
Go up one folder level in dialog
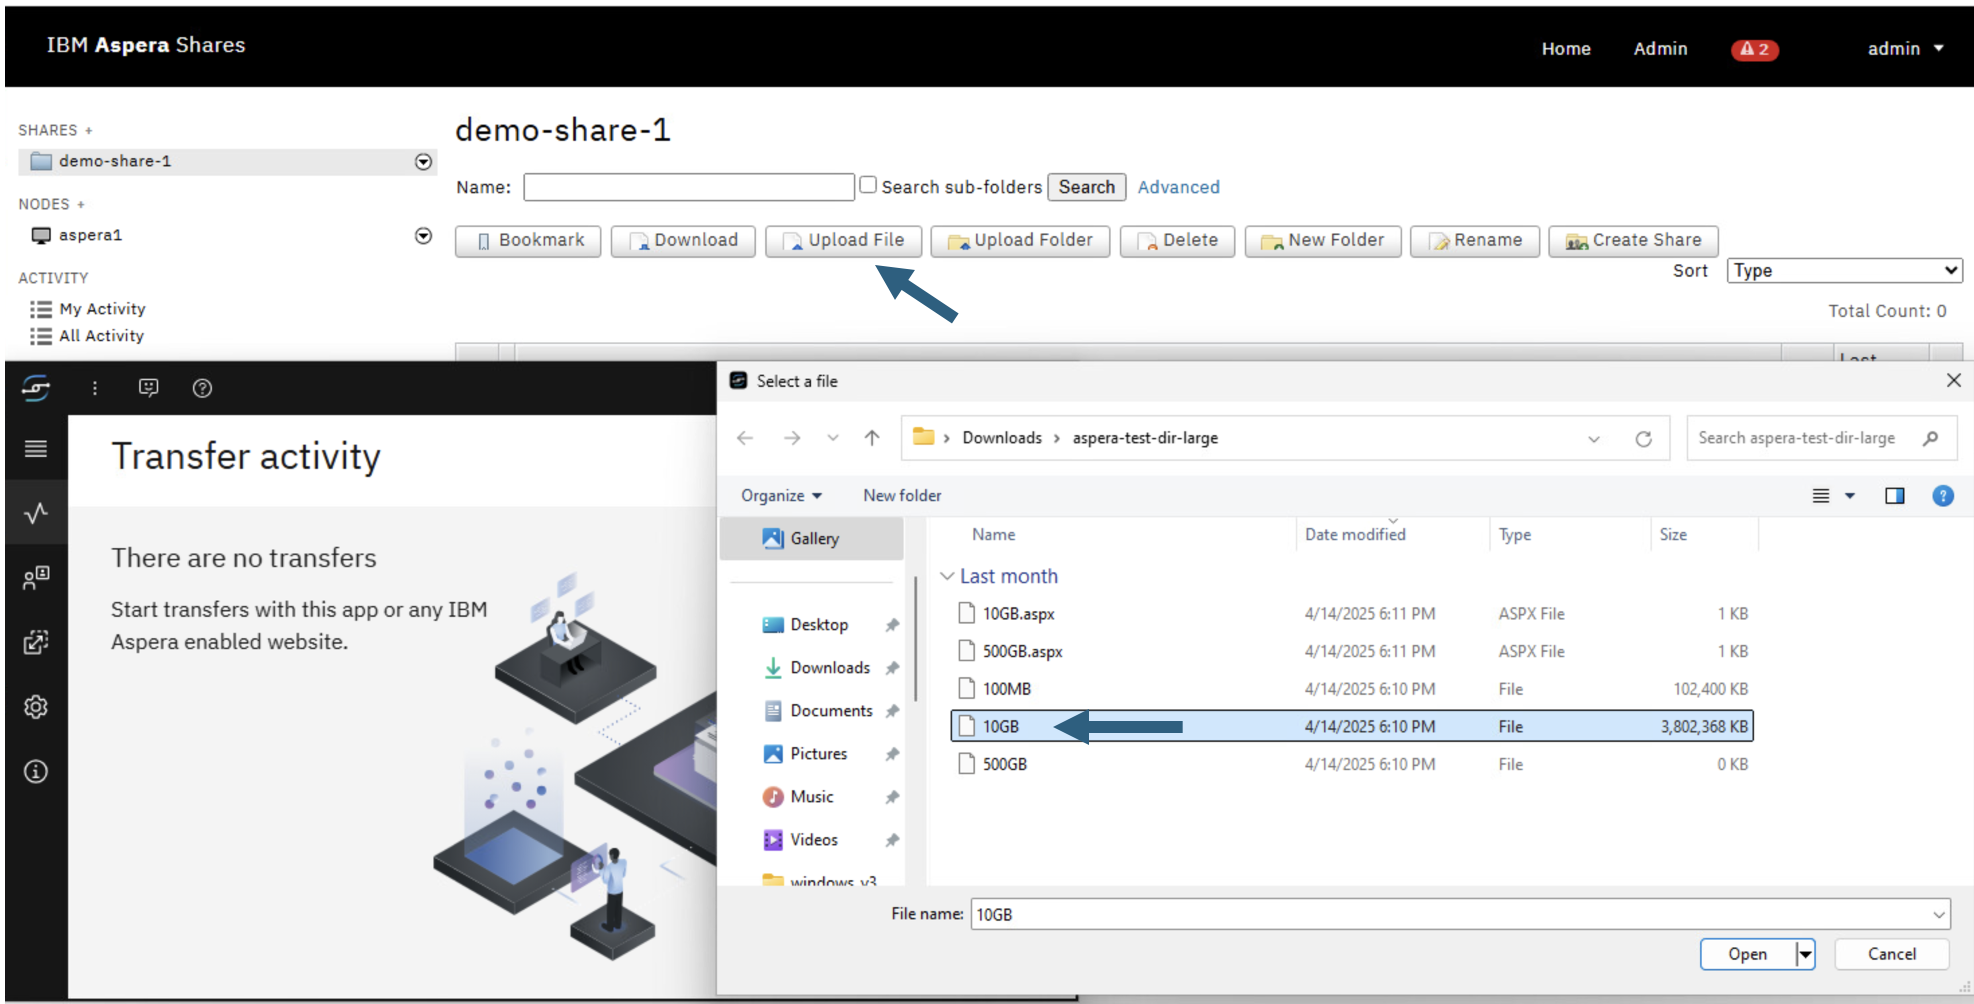coord(872,438)
